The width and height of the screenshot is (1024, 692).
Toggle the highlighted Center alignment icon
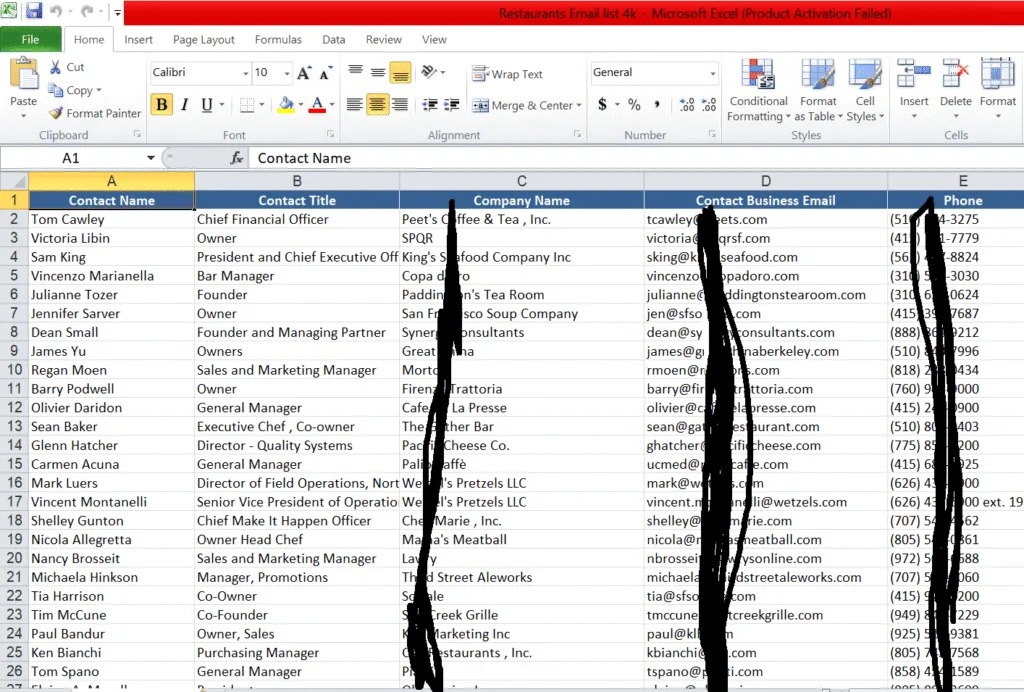(377, 104)
